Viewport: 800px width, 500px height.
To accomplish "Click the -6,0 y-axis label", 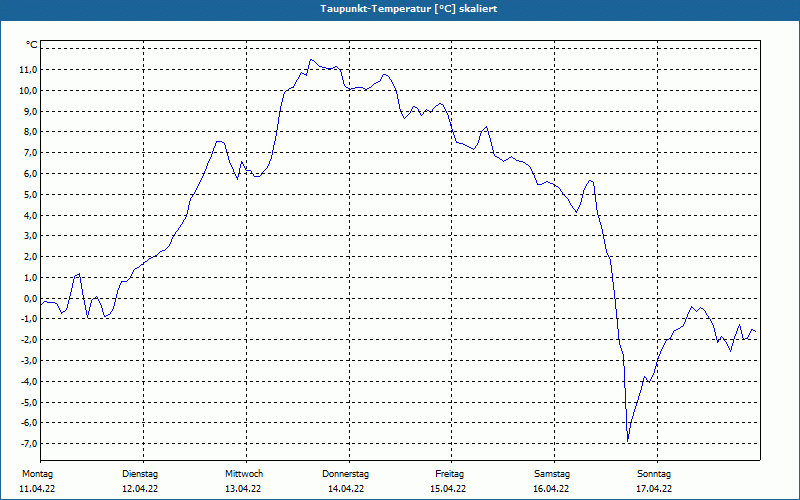I will coord(29,423).
